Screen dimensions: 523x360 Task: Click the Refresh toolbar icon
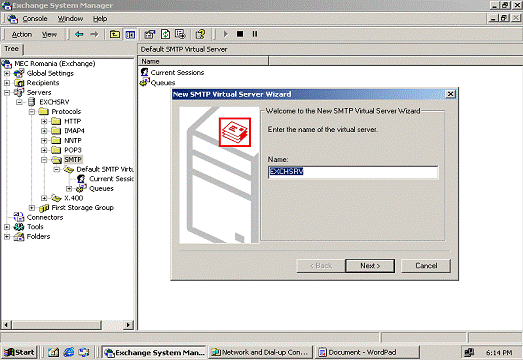click(165, 34)
